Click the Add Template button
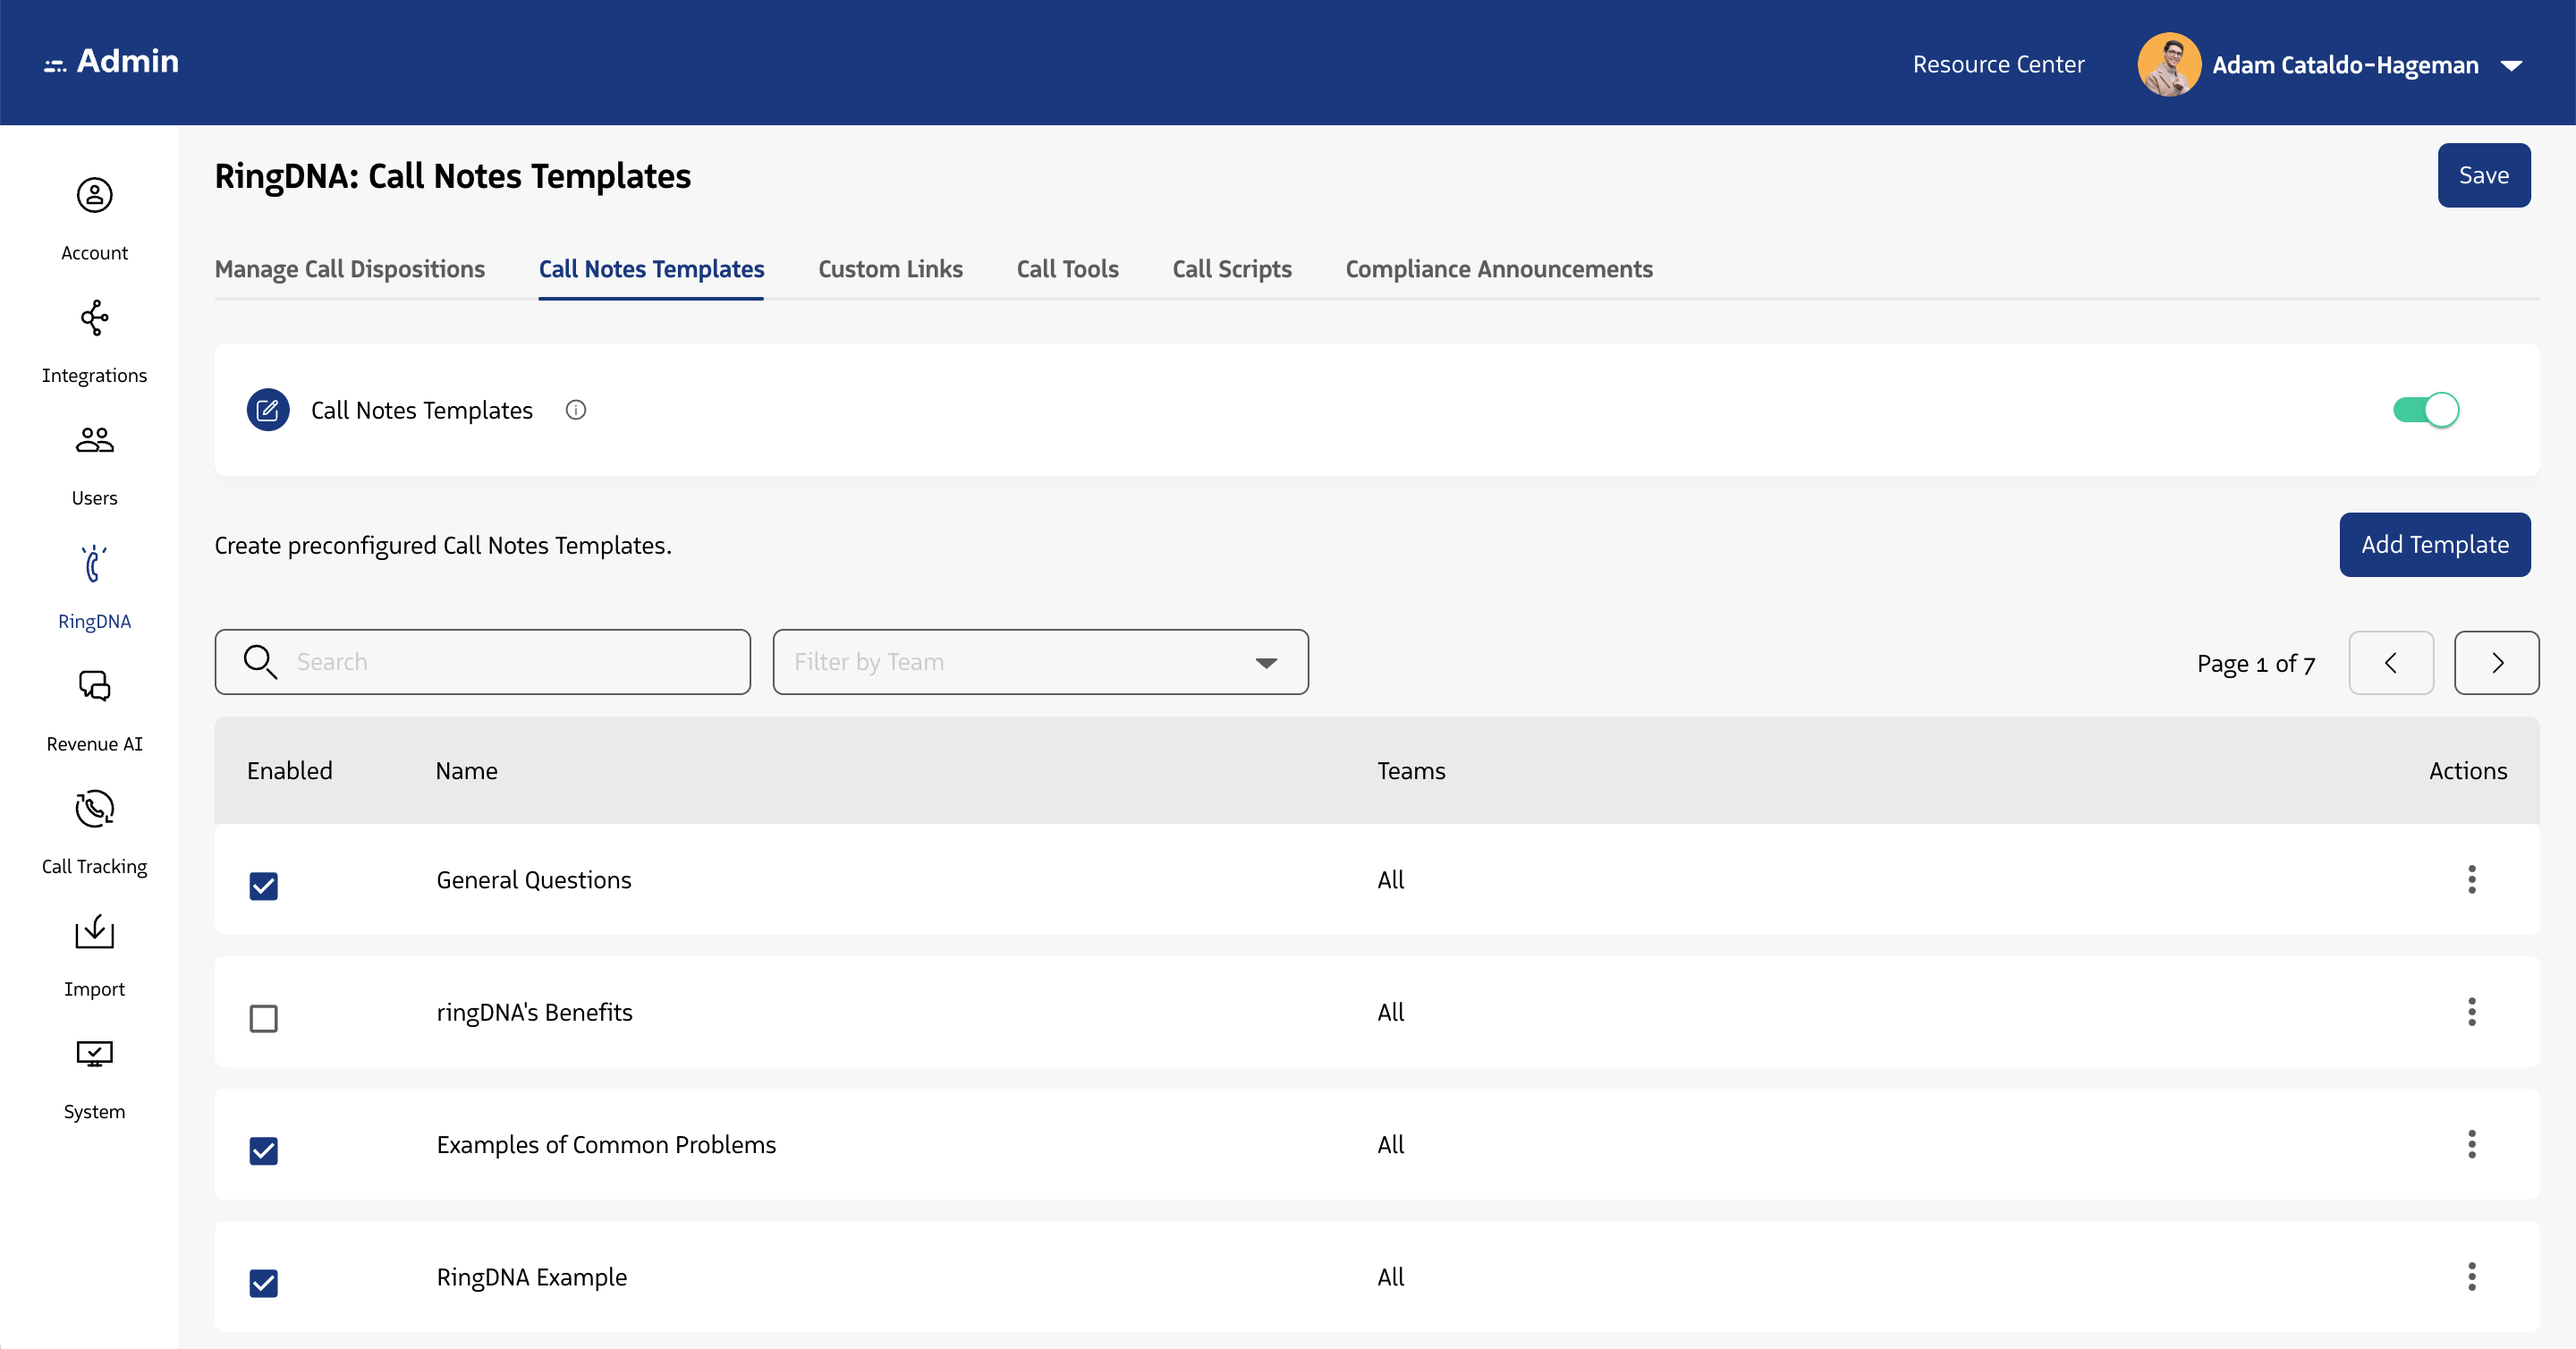 [x=2434, y=544]
